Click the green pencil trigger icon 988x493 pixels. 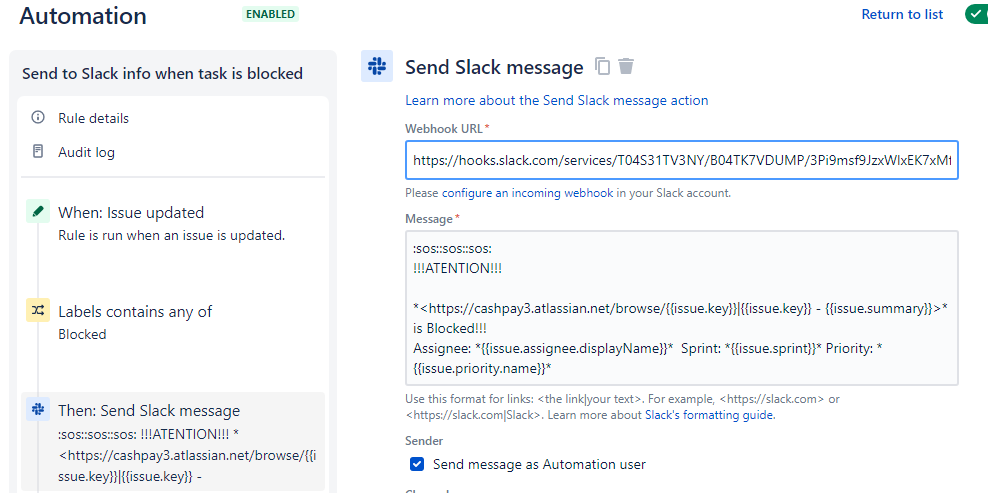coord(38,212)
